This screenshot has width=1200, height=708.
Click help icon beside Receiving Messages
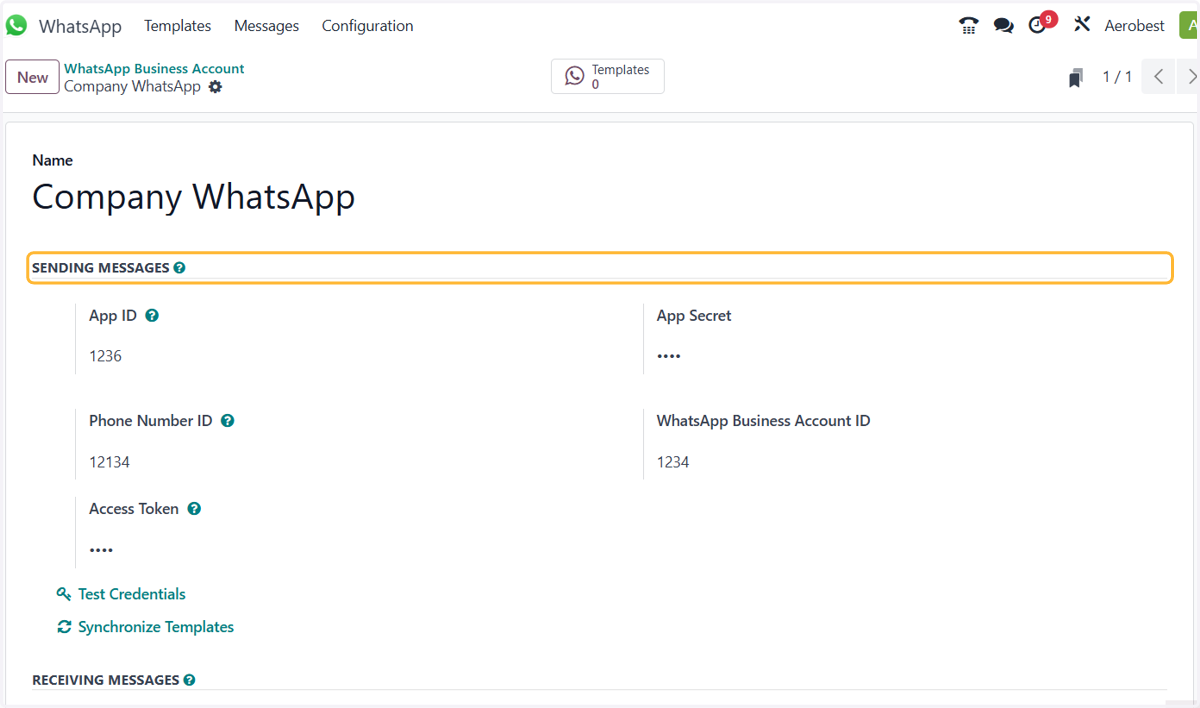[189, 680]
